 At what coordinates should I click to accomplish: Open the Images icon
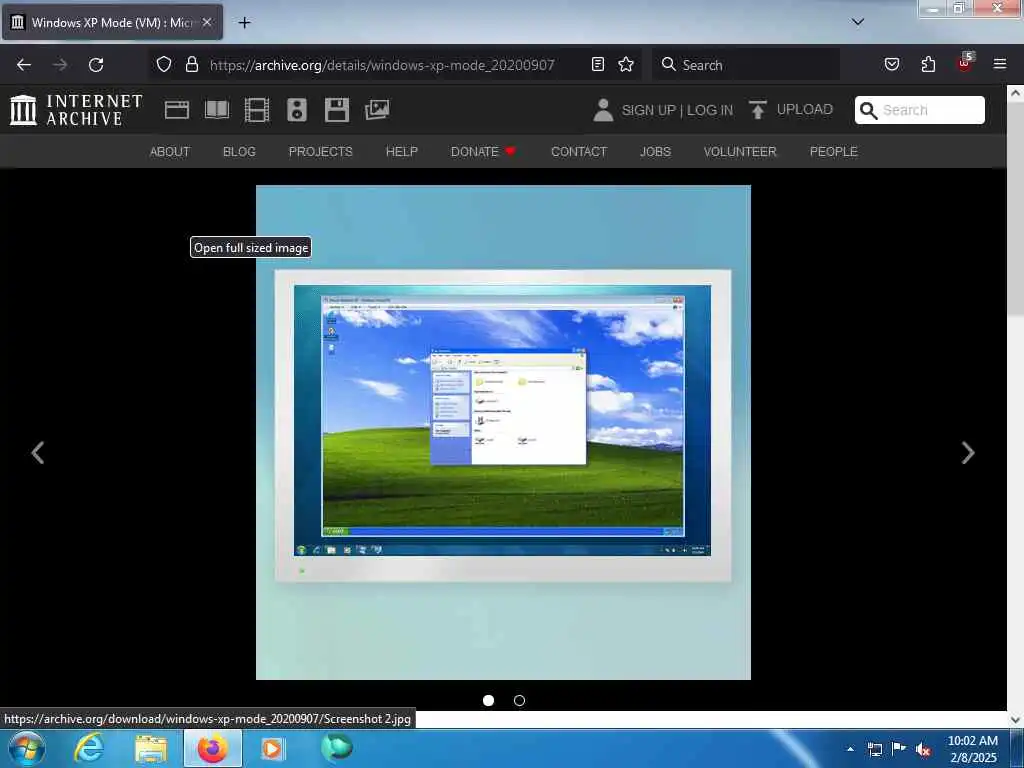pos(377,110)
